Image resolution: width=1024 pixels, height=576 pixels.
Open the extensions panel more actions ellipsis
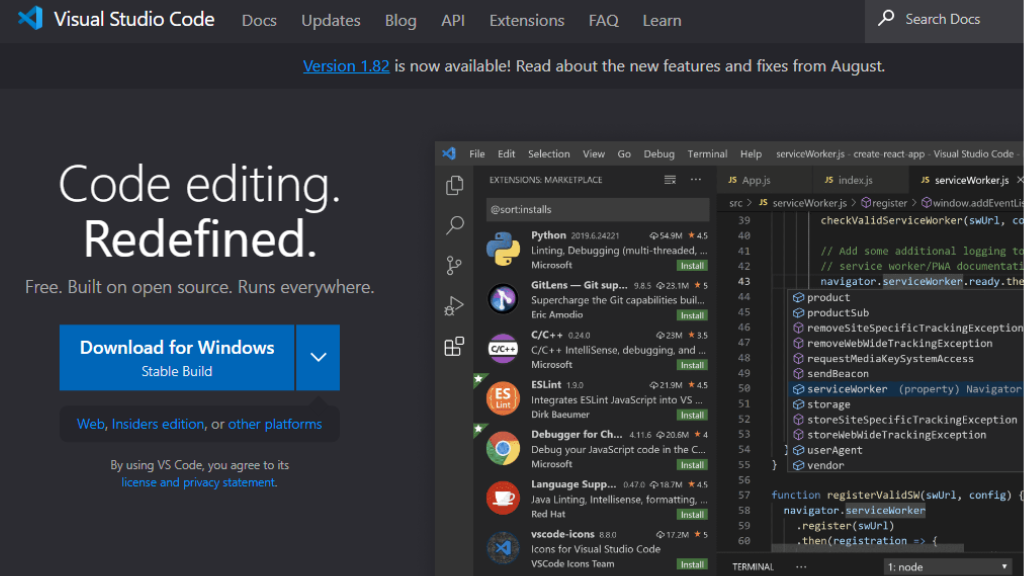(696, 180)
